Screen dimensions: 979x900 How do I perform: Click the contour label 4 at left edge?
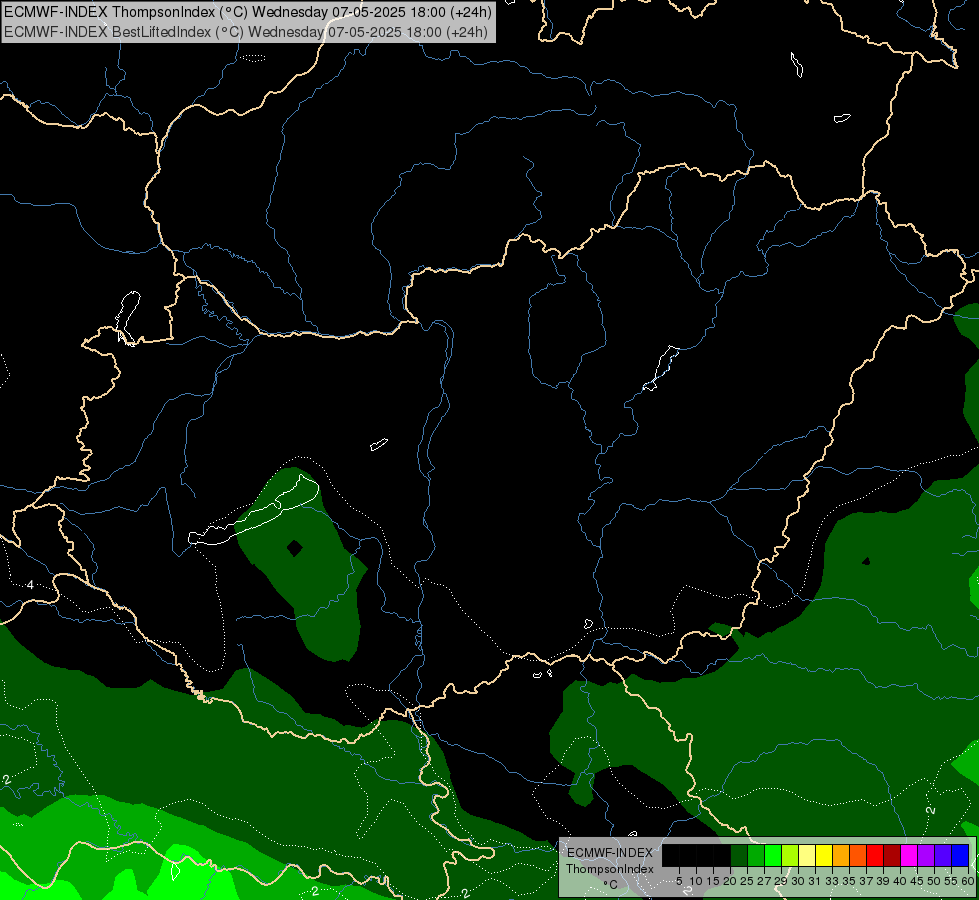pyautogui.click(x=30, y=585)
